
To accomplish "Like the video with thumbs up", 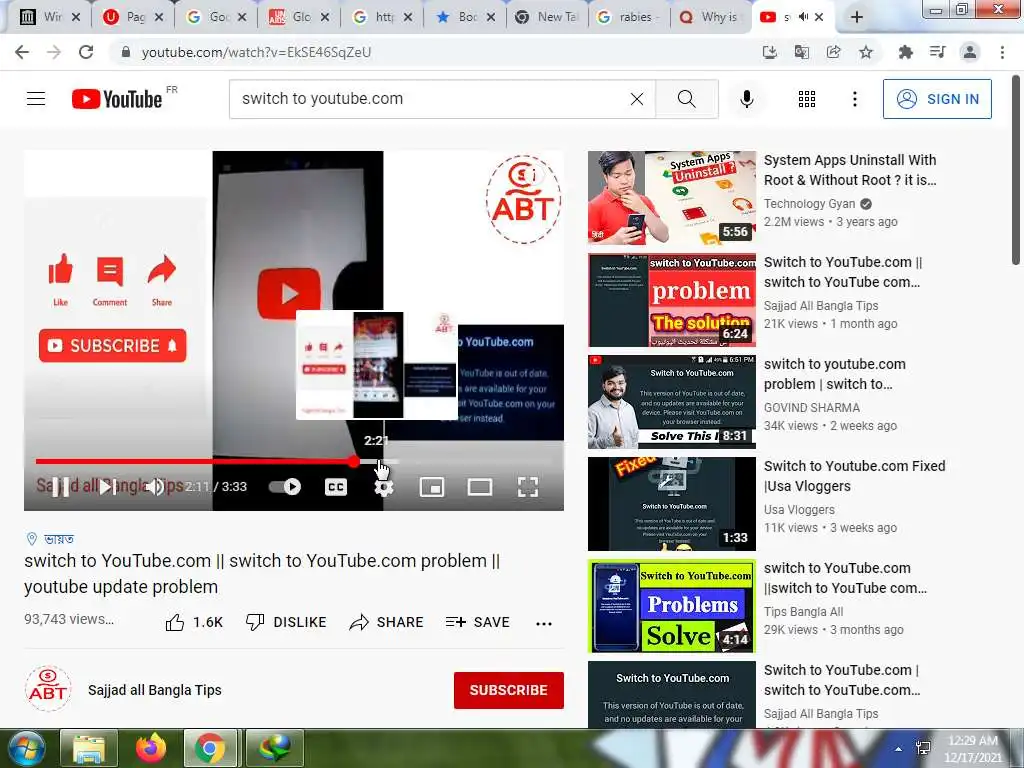I will tap(194, 622).
